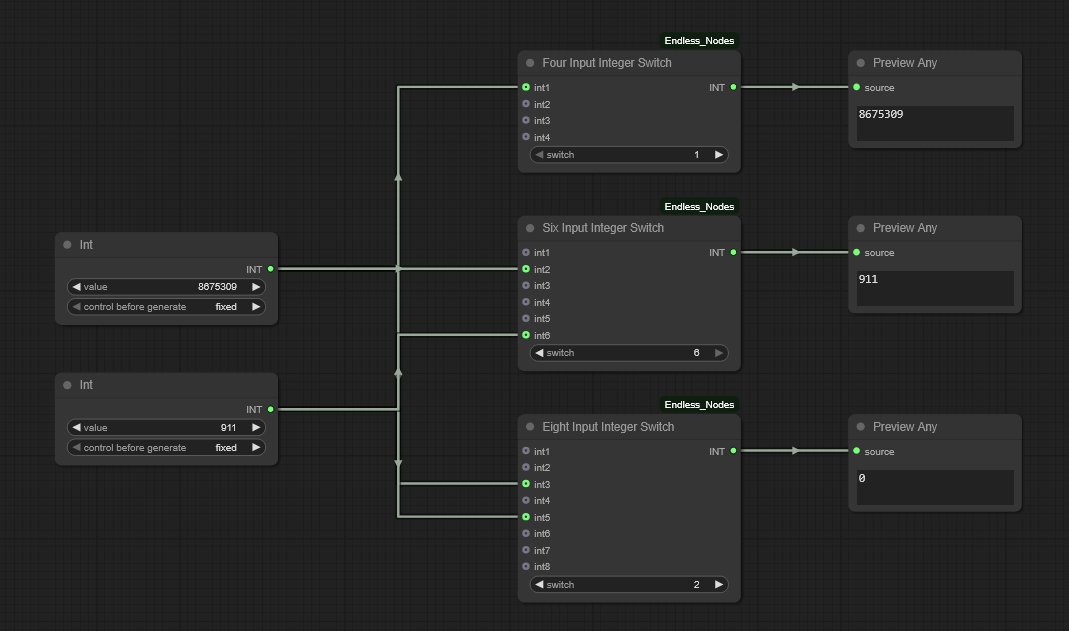Click the 911 output text in the Preview Any node

tap(868, 280)
